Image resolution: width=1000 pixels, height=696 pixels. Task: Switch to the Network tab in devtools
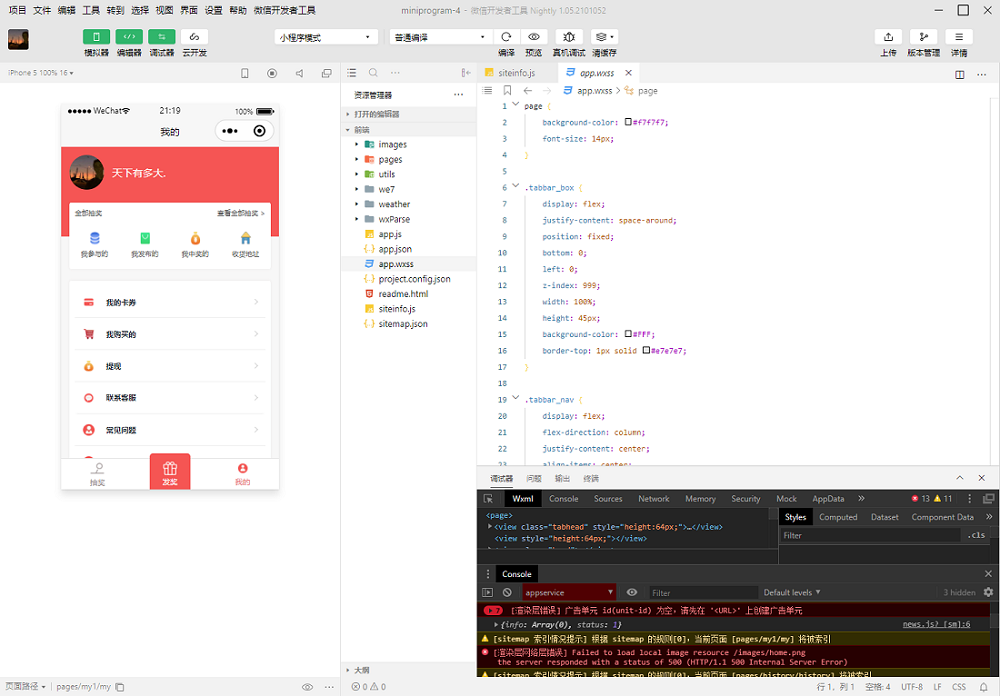pyautogui.click(x=653, y=499)
